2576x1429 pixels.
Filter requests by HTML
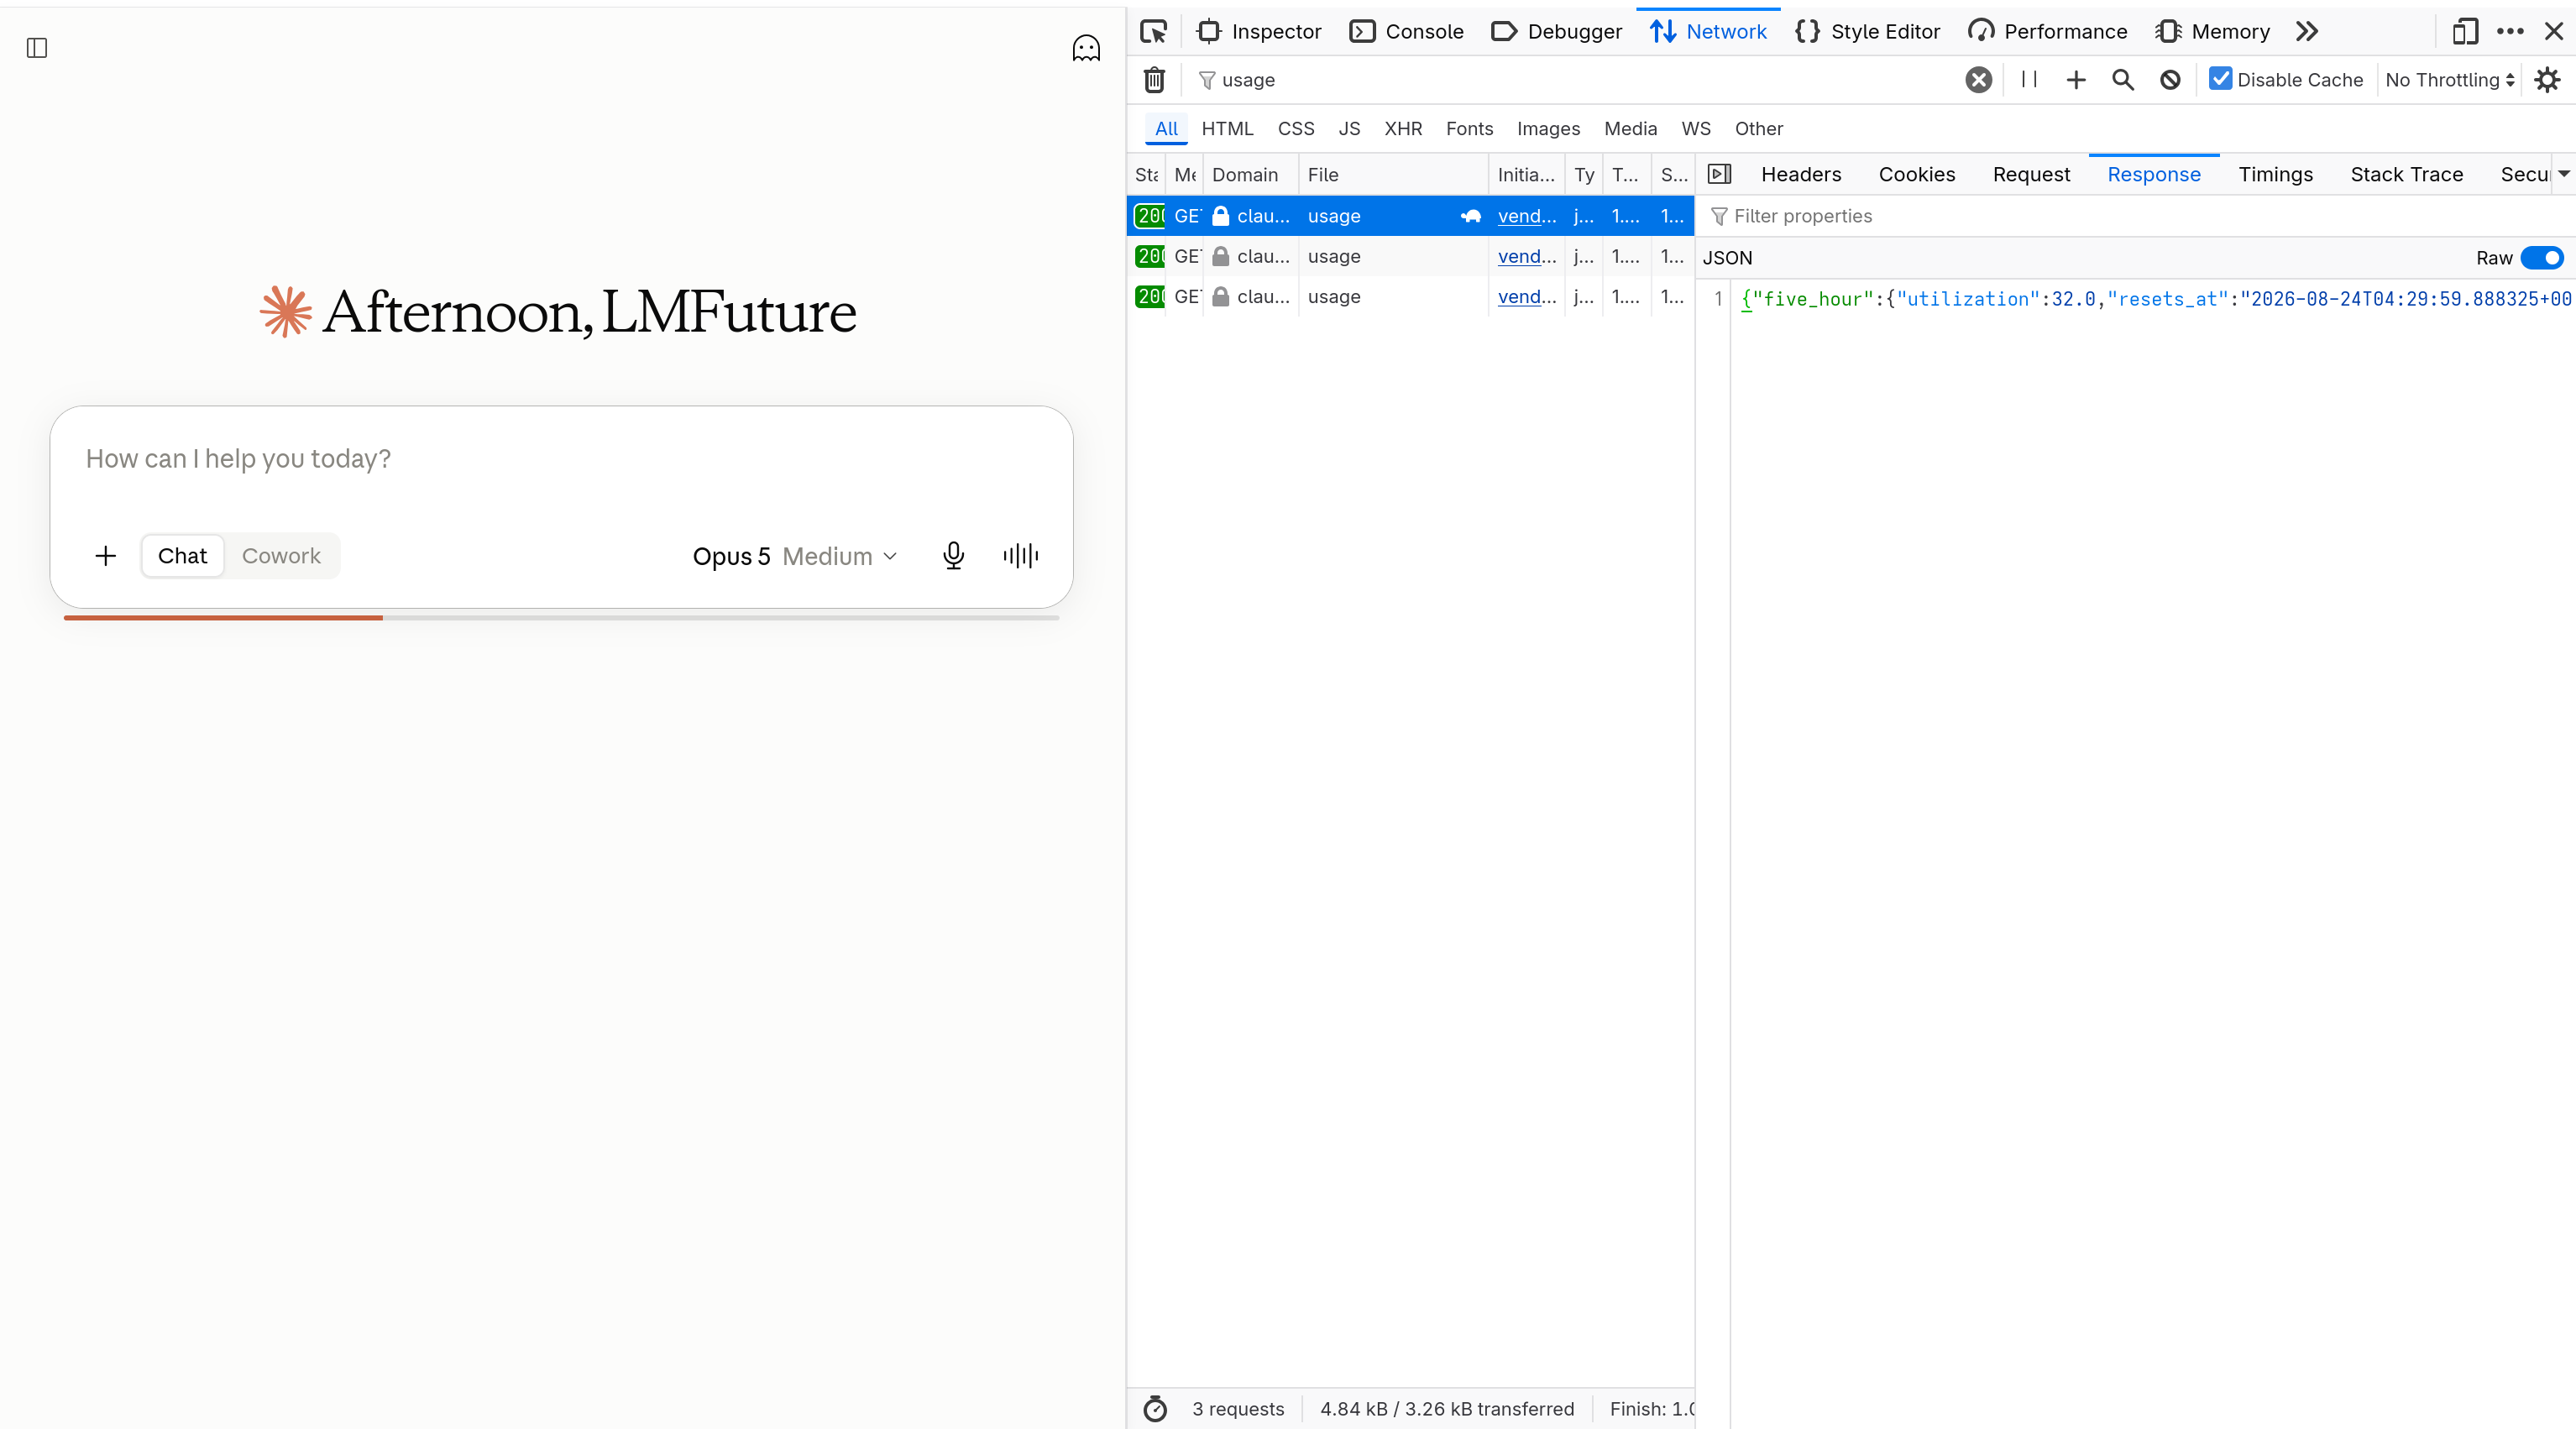tap(1227, 128)
